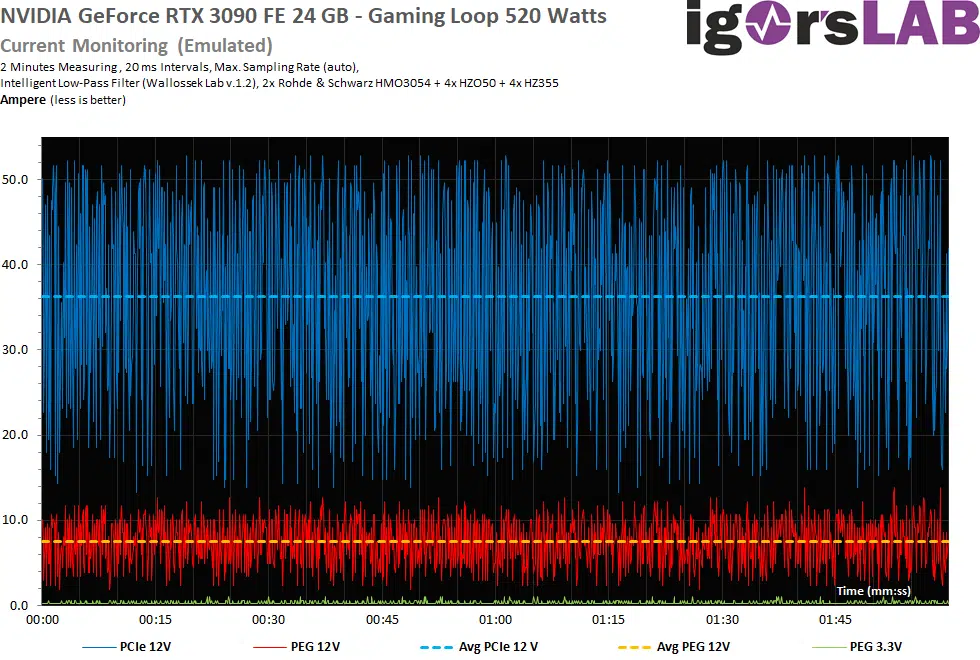Click the 01:45 time axis label
This screenshot has width=980, height=660.
pos(836,620)
